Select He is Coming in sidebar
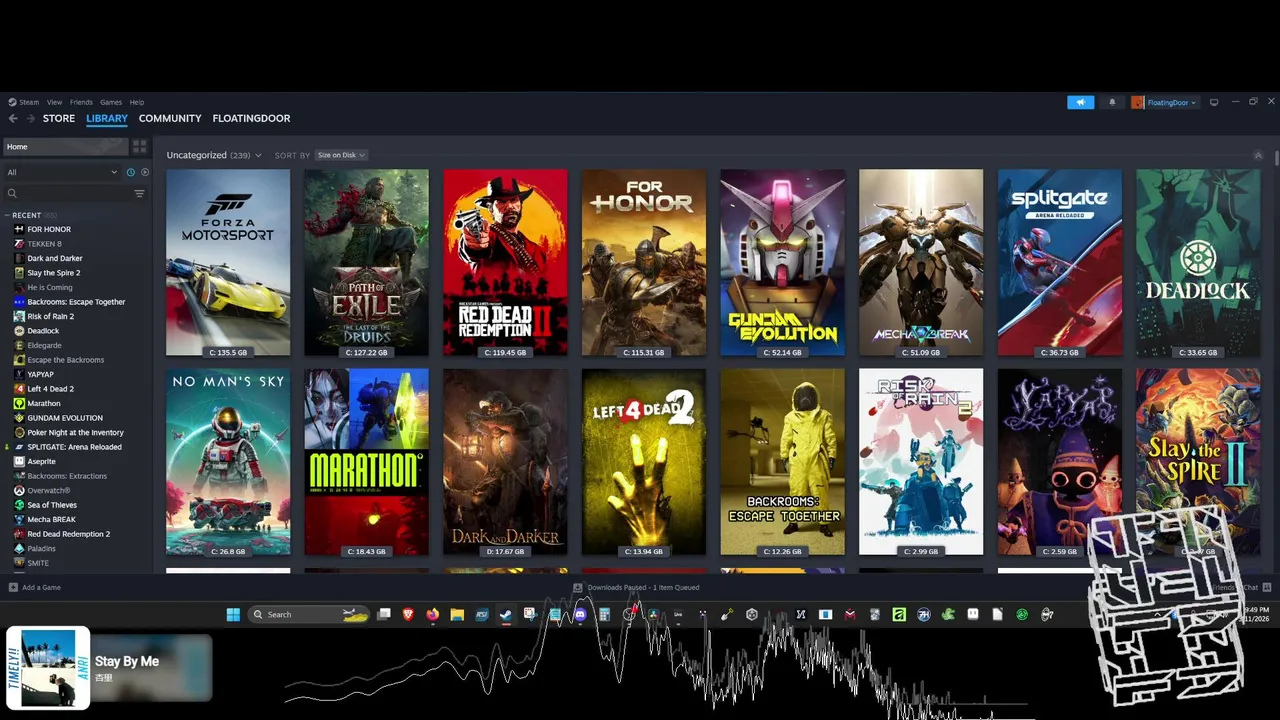Viewport: 1280px width, 720px height. click(x=50, y=287)
